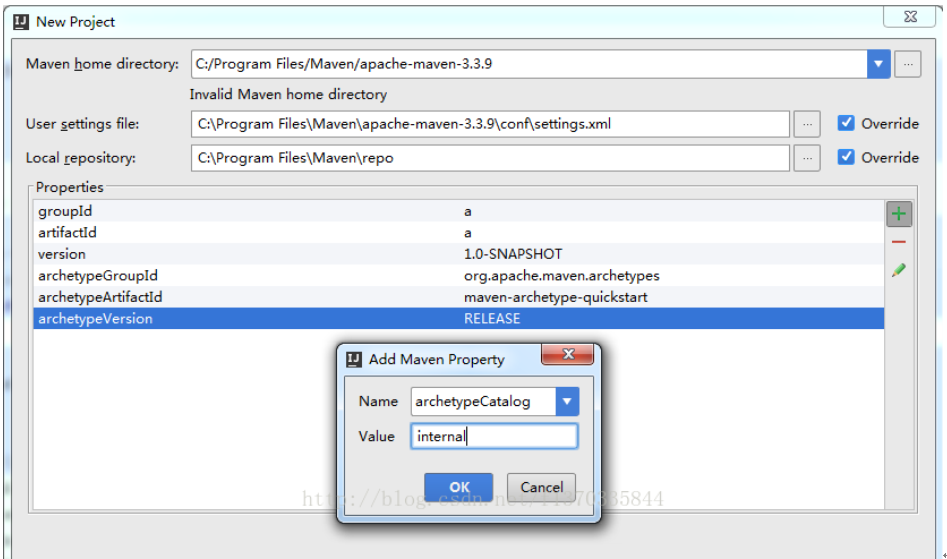Viewport: 947px width, 559px height.
Task: Browse for User settings file
Action: 807,124
